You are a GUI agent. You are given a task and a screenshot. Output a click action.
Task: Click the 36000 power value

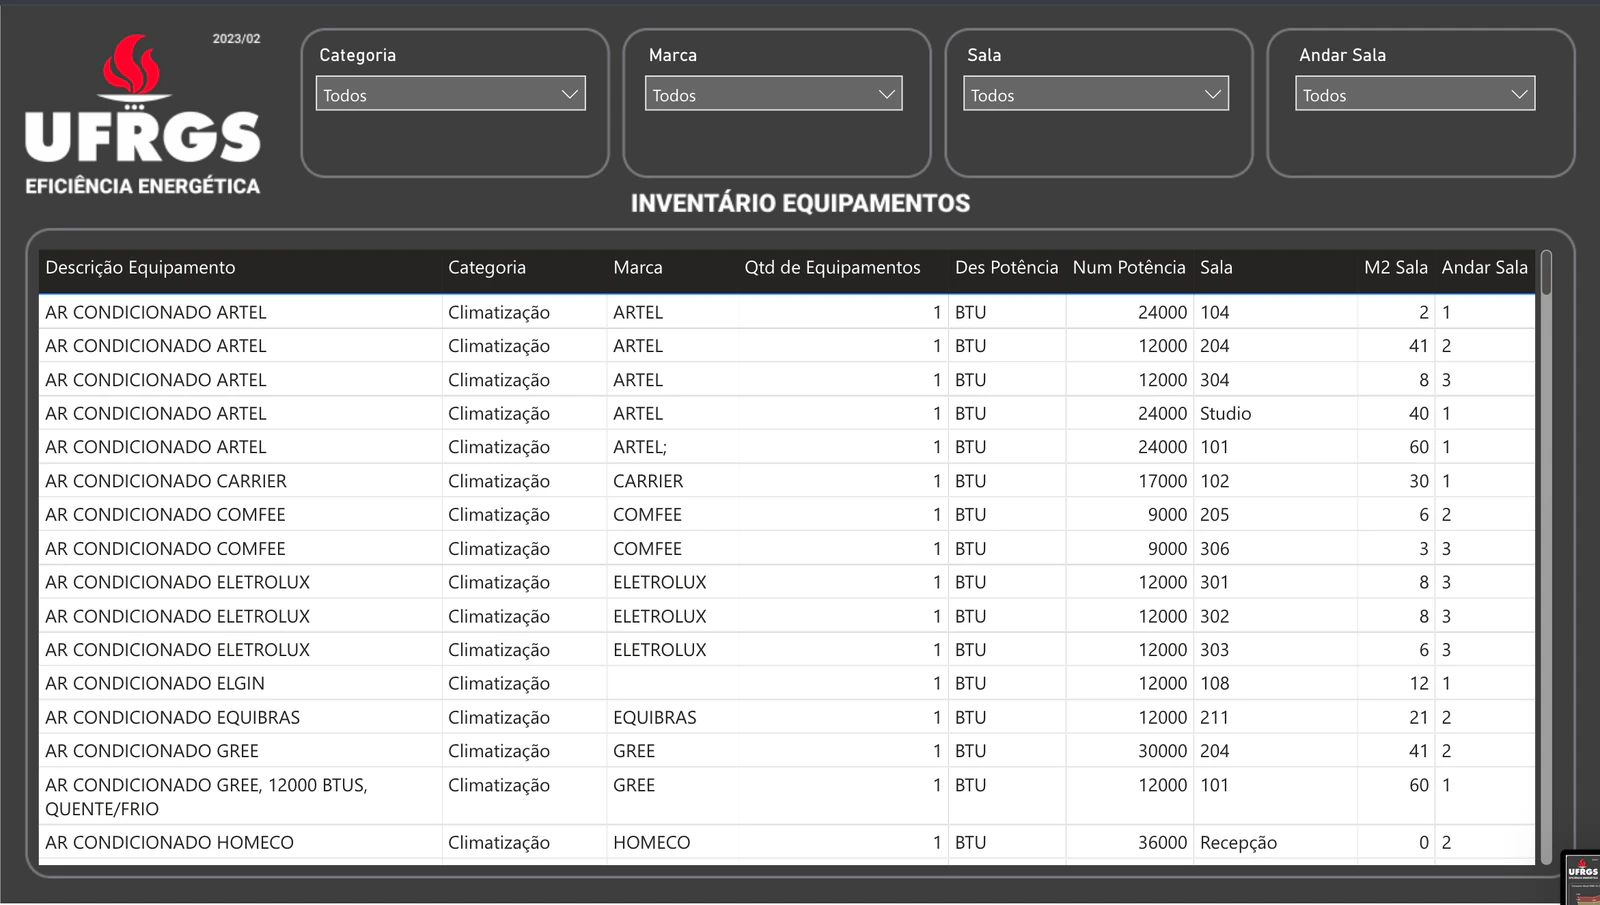coord(1162,842)
